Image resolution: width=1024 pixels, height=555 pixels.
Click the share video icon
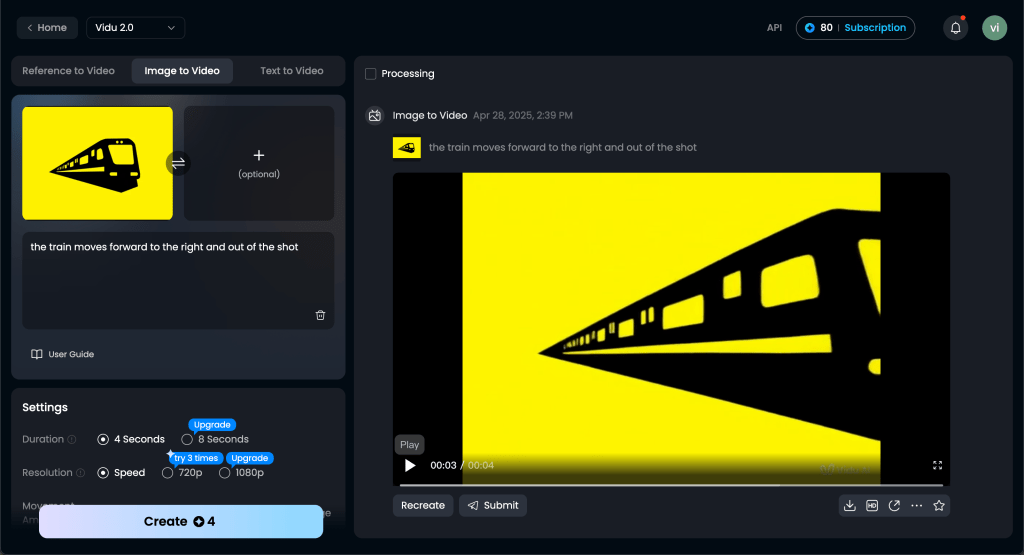pyautogui.click(x=894, y=506)
